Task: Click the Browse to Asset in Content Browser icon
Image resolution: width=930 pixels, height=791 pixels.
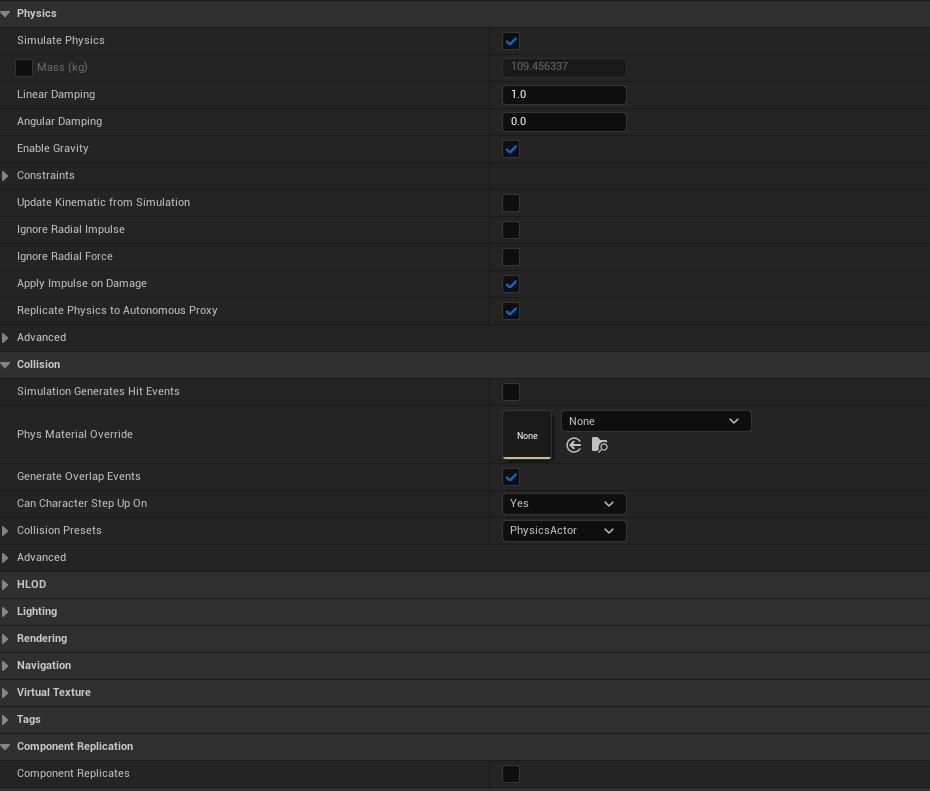Action: tap(600, 445)
